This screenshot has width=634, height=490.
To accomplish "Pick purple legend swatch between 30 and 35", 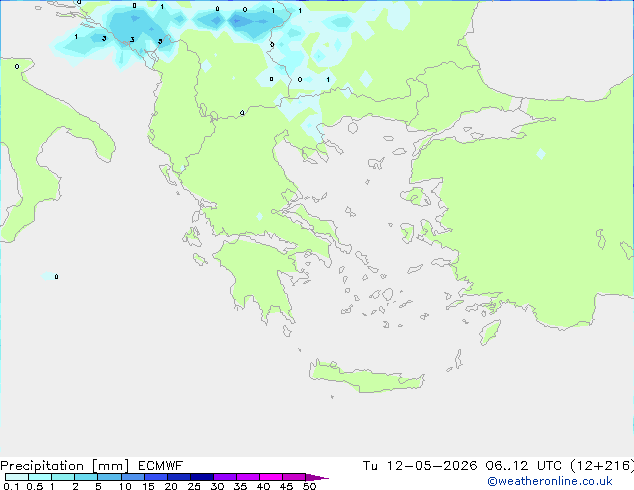I will coord(225,477).
